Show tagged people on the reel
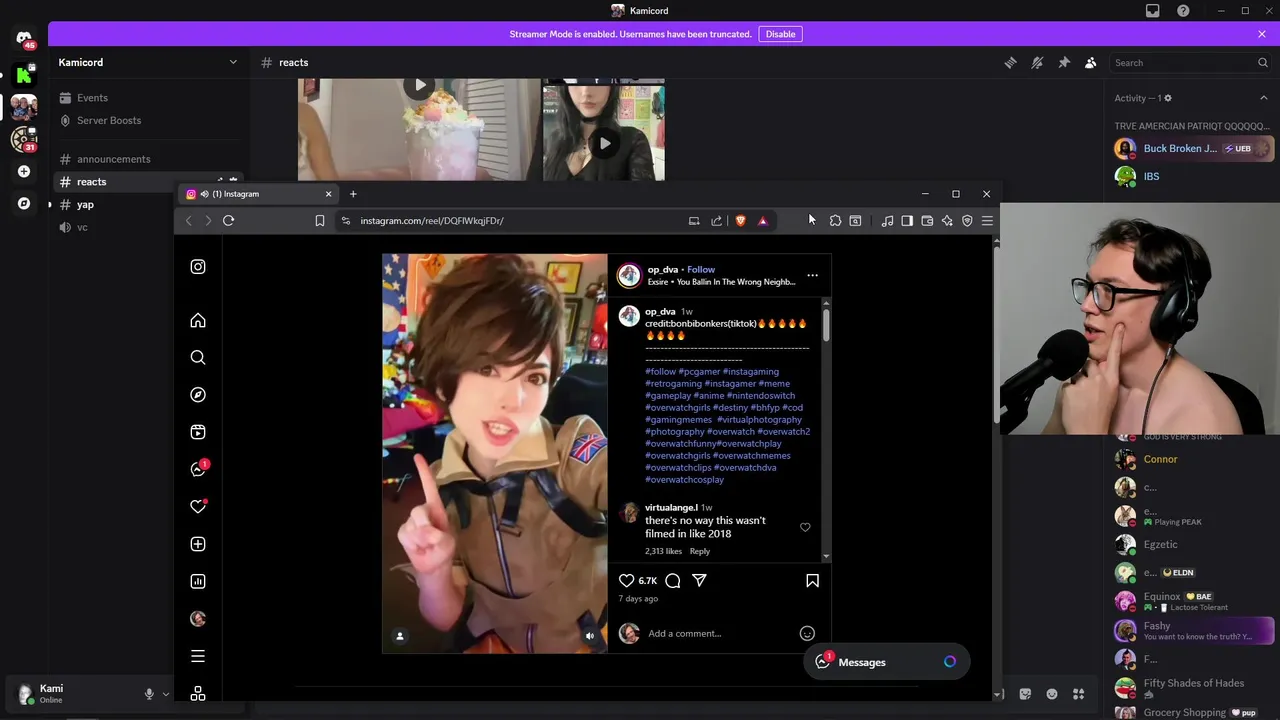 coord(400,636)
